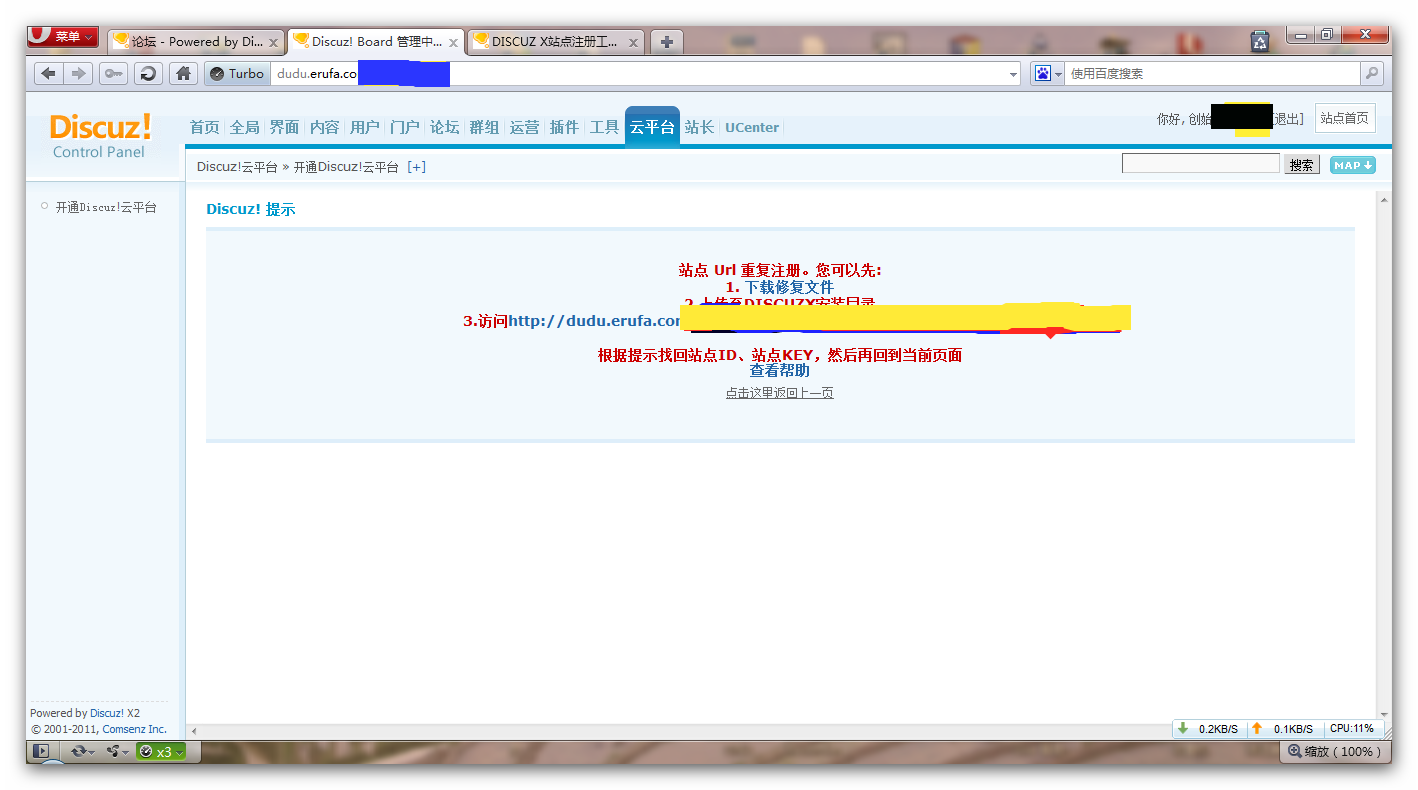The image size is (1418, 790).
Task: Open the Opera Unite icon menu
Action: pyautogui.click(x=118, y=751)
